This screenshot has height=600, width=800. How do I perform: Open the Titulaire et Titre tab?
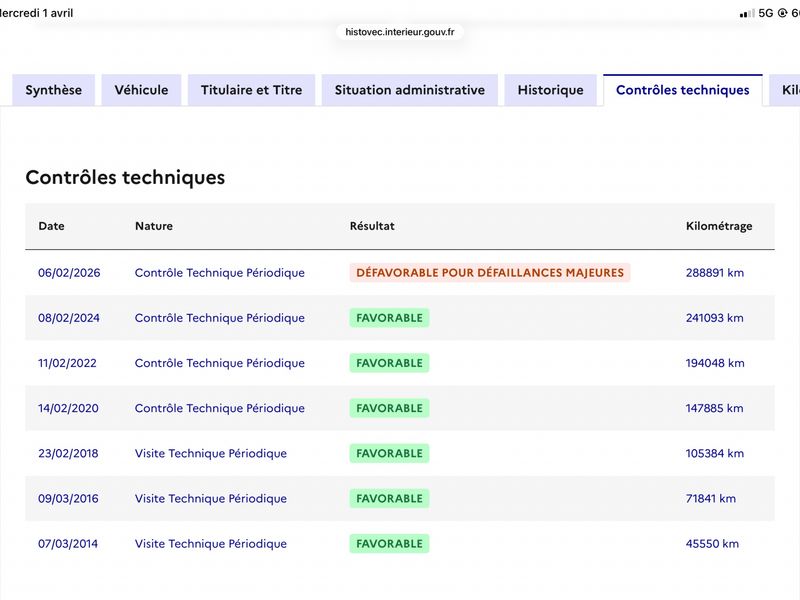[x=252, y=90]
